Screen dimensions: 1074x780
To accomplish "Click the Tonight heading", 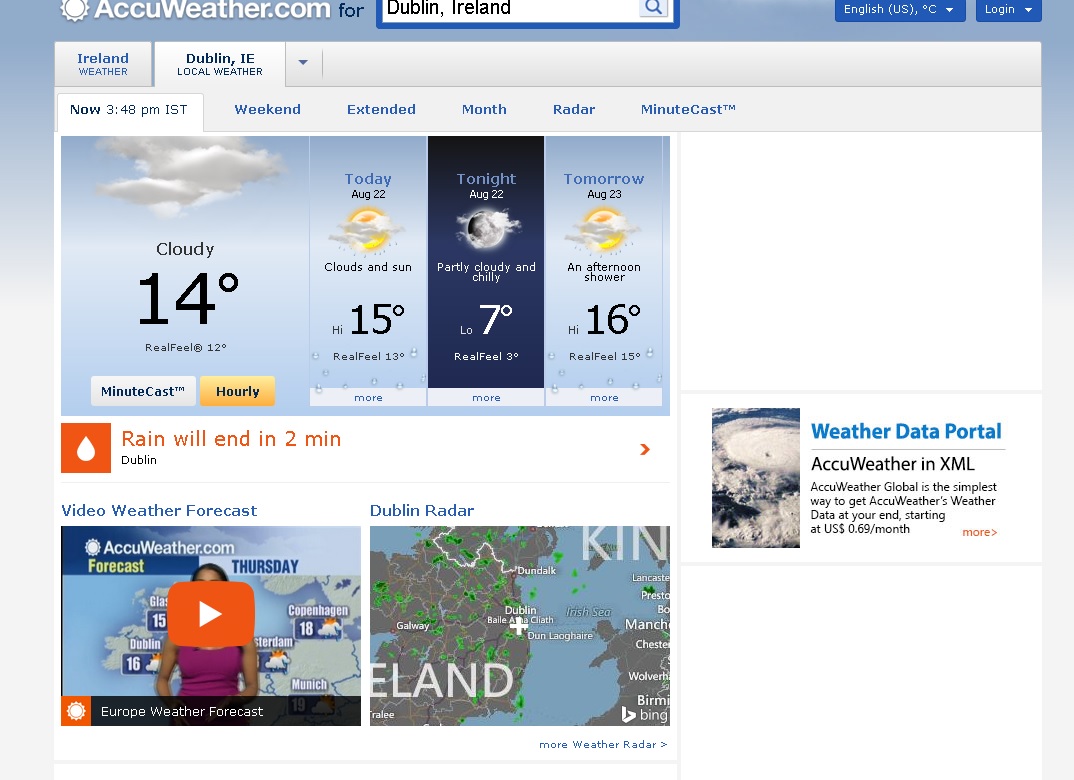I will click(486, 179).
